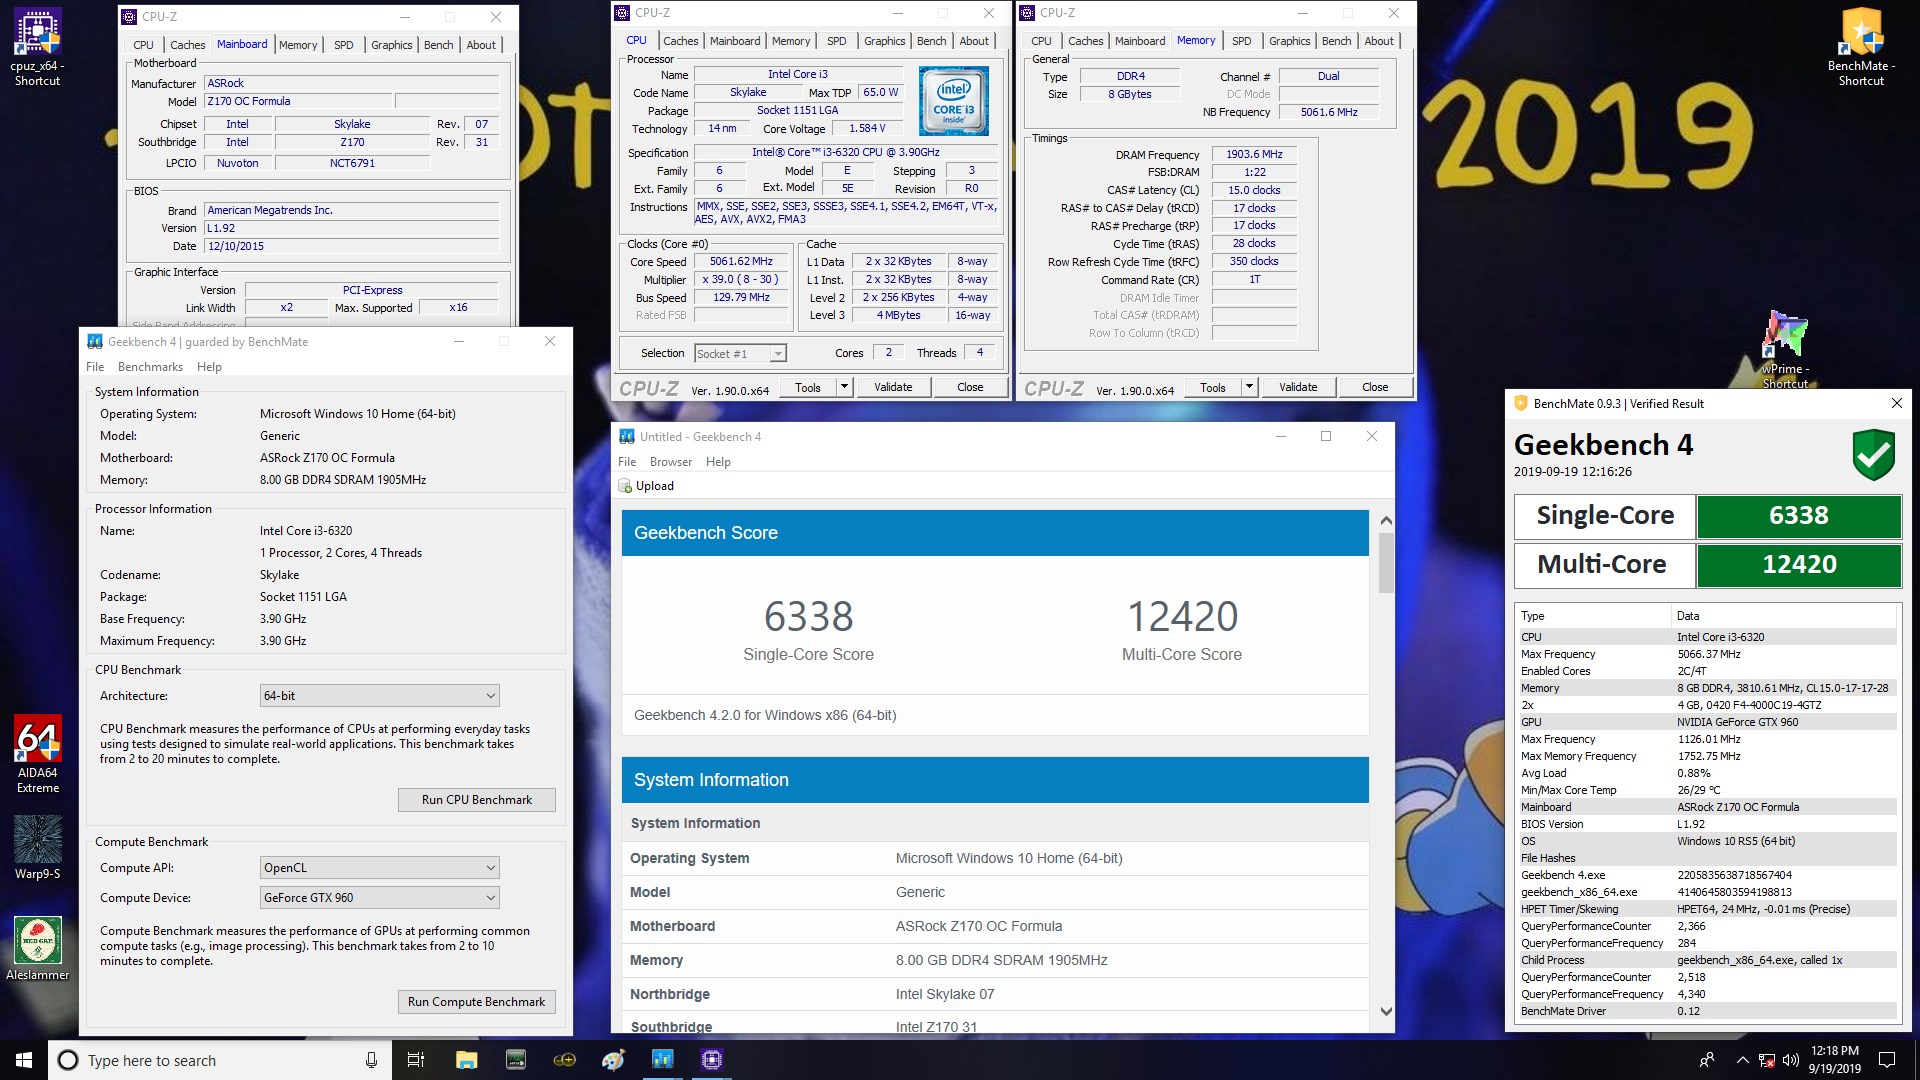Click the Core Speed 5061.62 MHz value
The image size is (1920, 1080).
point(741,262)
